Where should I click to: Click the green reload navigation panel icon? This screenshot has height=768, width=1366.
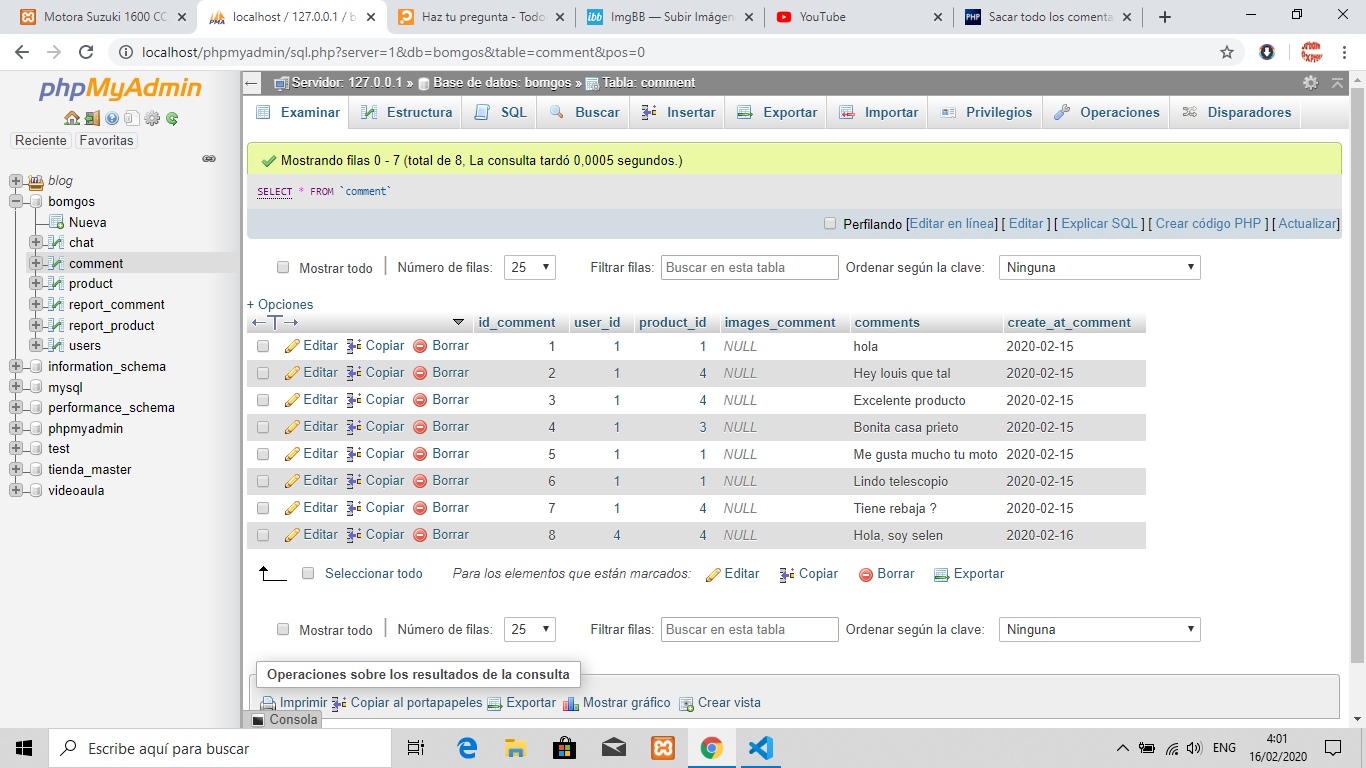[172, 118]
